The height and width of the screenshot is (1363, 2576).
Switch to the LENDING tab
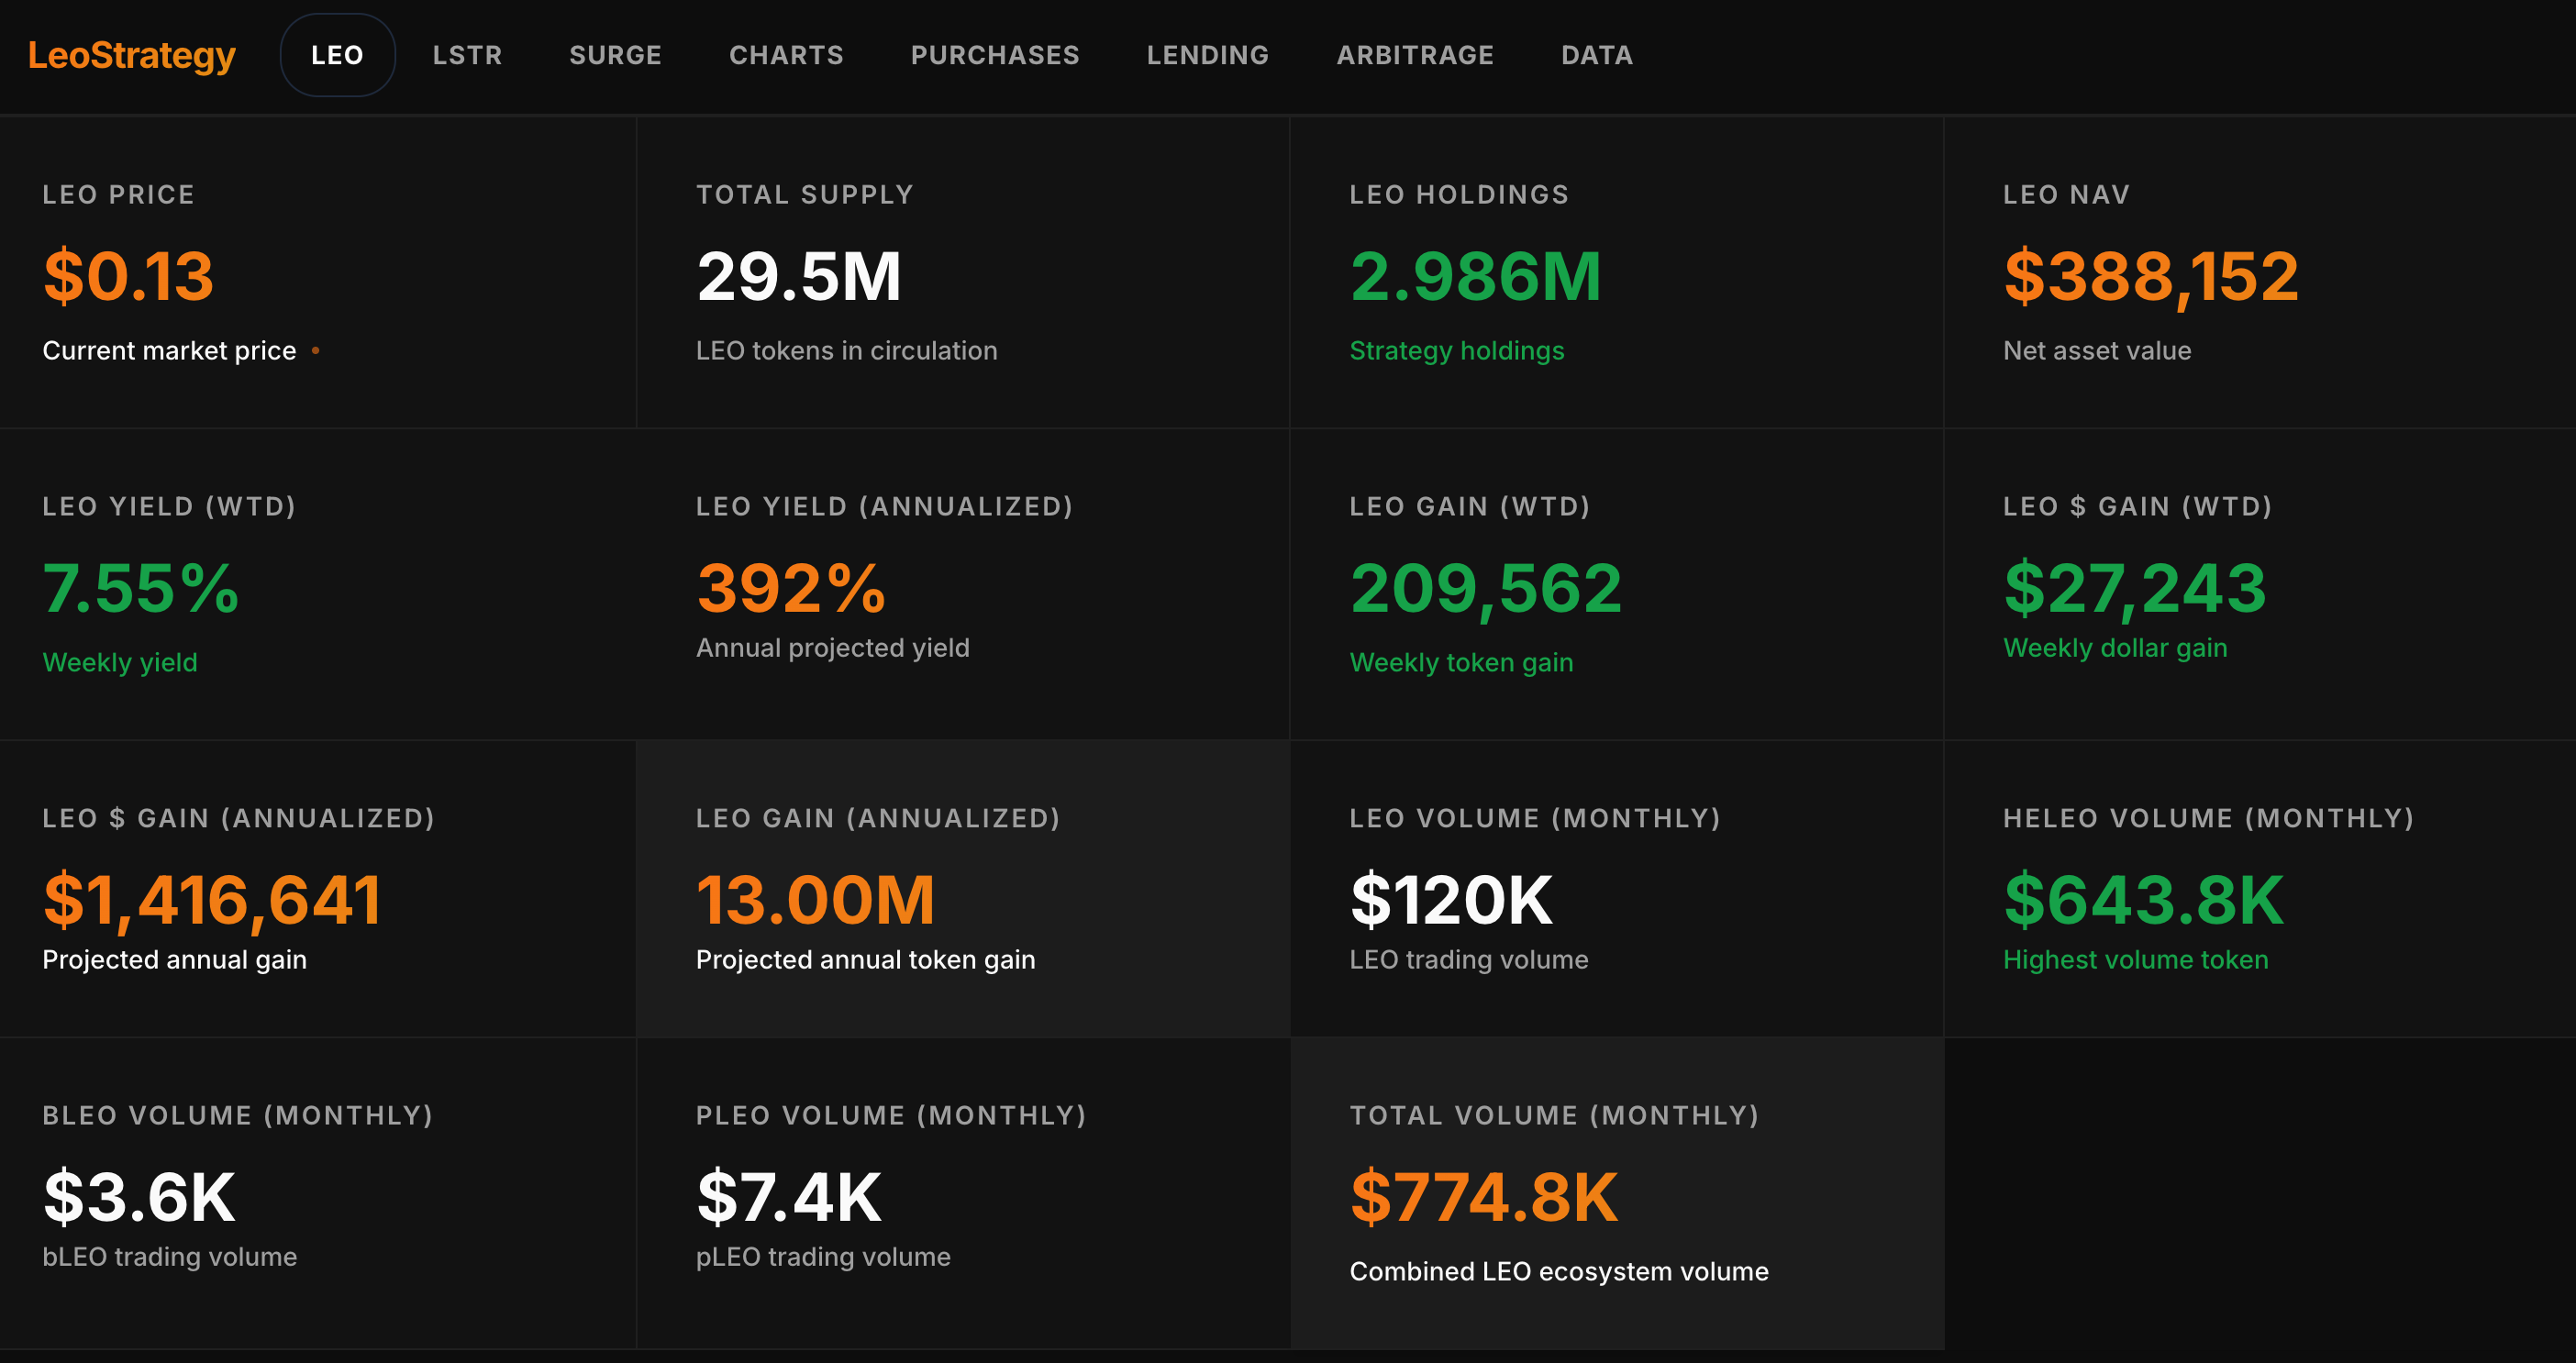pyautogui.click(x=1207, y=55)
